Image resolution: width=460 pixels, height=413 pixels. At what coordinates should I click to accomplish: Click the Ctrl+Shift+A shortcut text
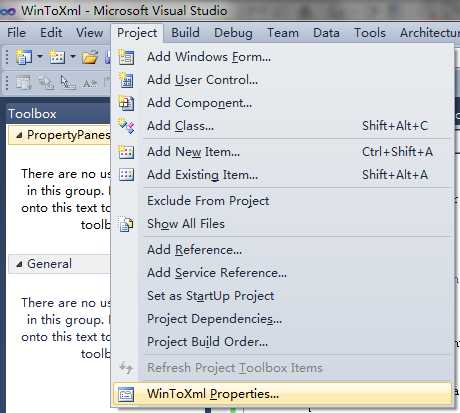pyautogui.click(x=397, y=152)
